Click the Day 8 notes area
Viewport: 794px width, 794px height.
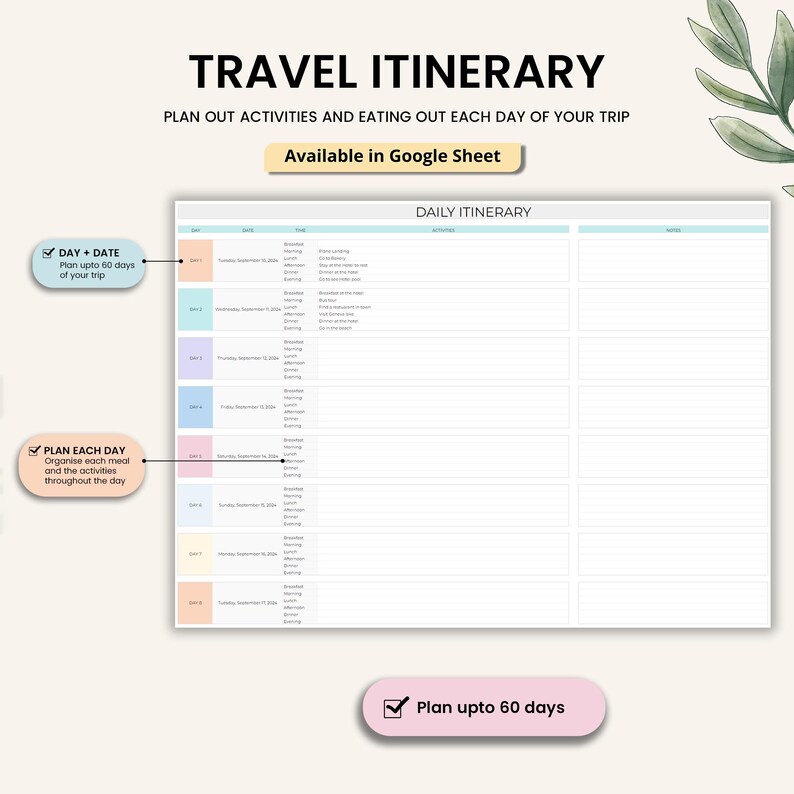pos(673,603)
